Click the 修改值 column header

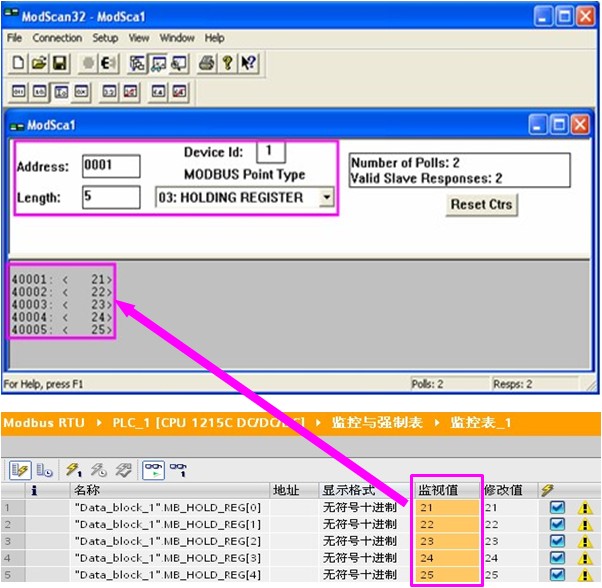(509, 490)
